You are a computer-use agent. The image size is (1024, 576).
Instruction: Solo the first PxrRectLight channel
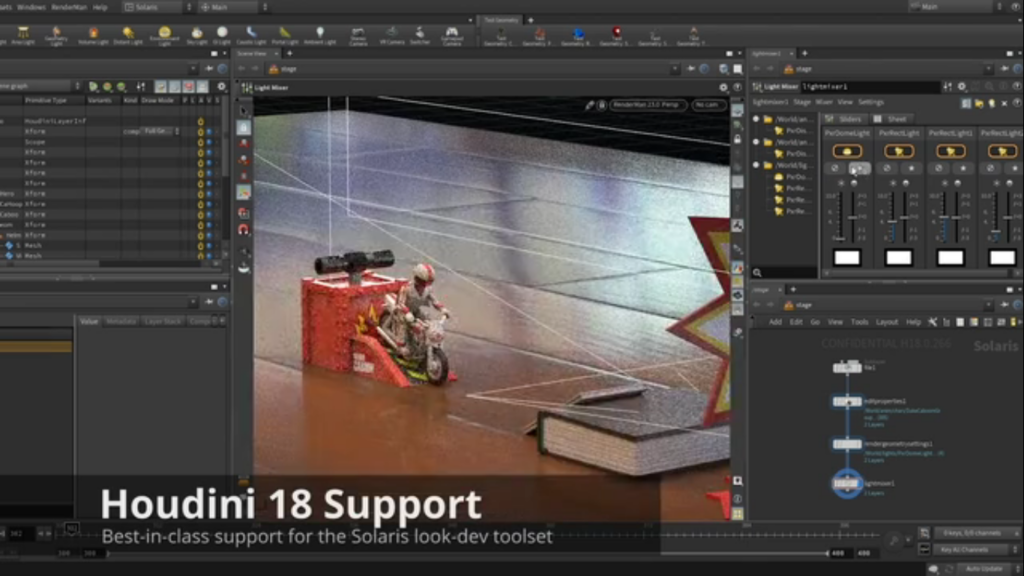point(911,168)
